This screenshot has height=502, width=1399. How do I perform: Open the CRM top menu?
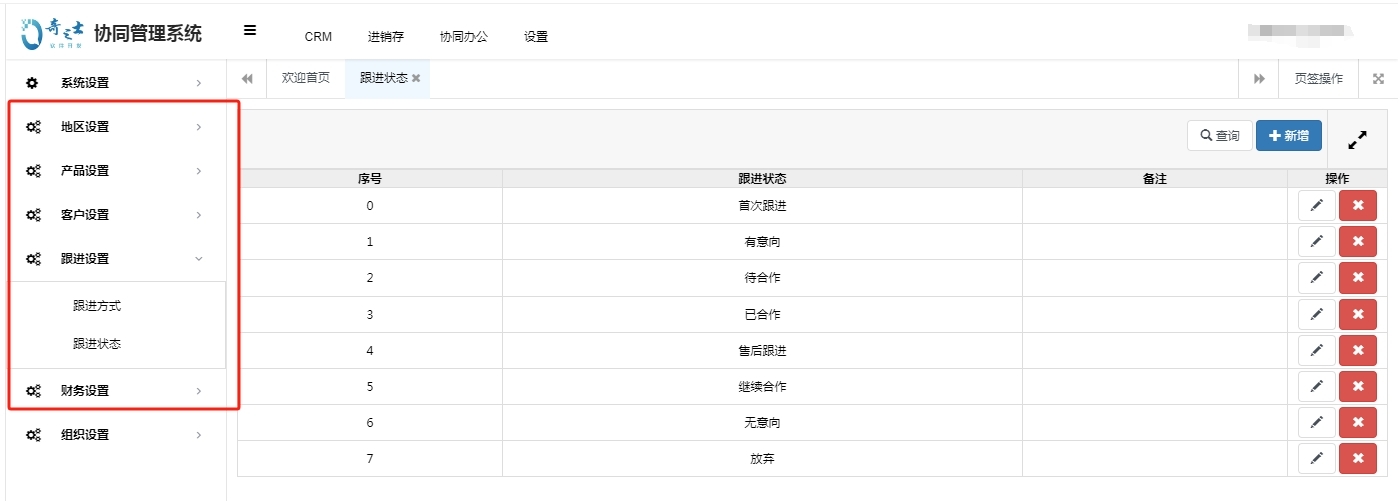pyautogui.click(x=318, y=37)
